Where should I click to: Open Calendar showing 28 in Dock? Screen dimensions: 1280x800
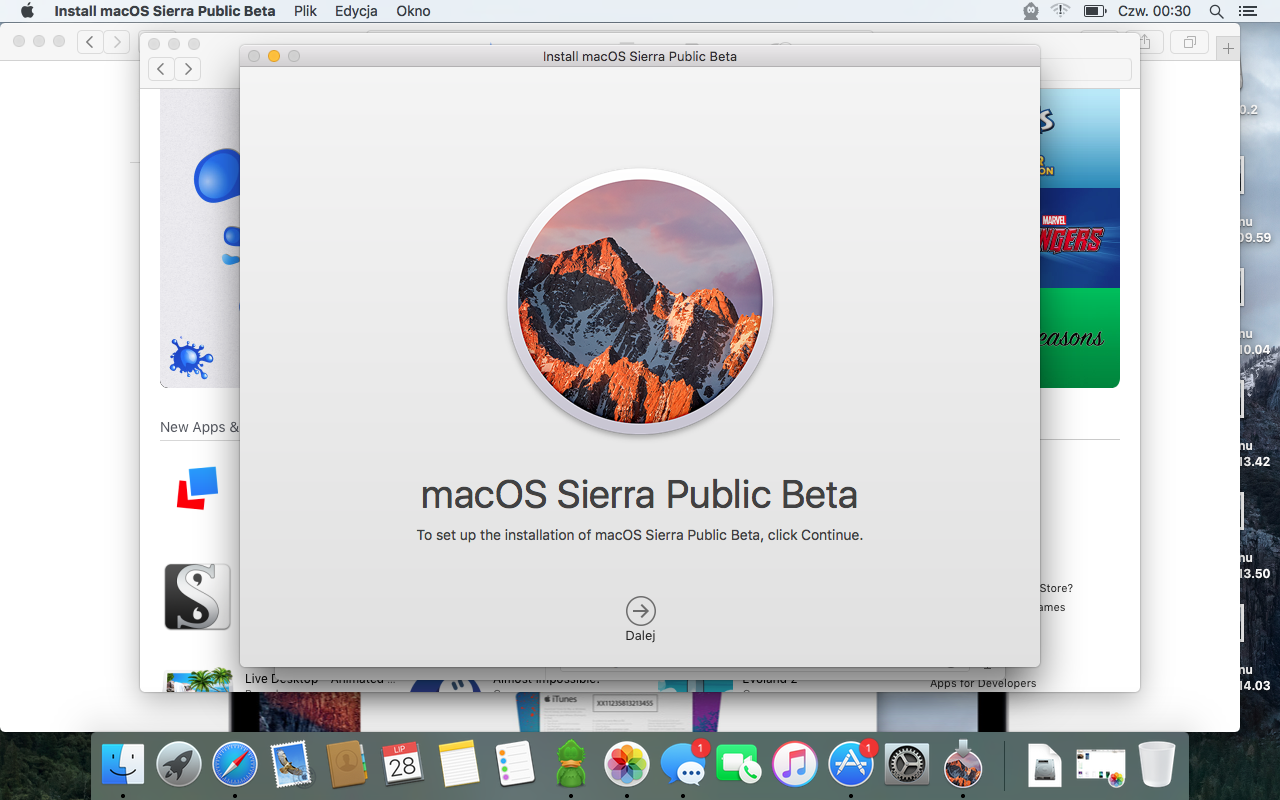[403, 766]
